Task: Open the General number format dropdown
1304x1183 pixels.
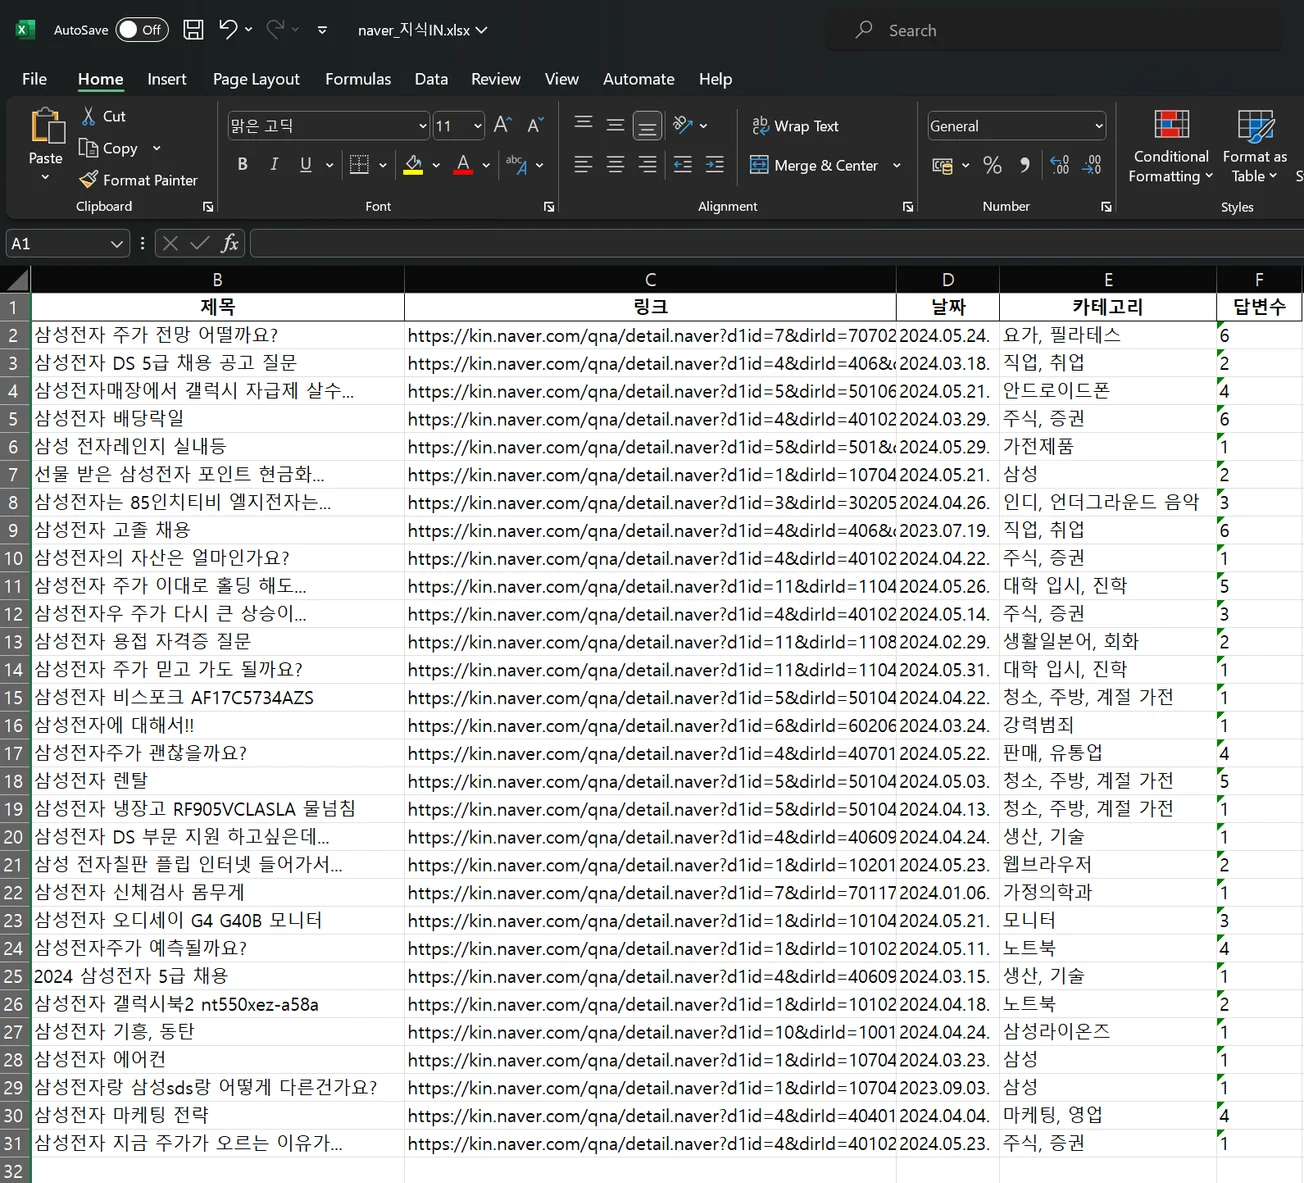Action: [x=1099, y=126]
